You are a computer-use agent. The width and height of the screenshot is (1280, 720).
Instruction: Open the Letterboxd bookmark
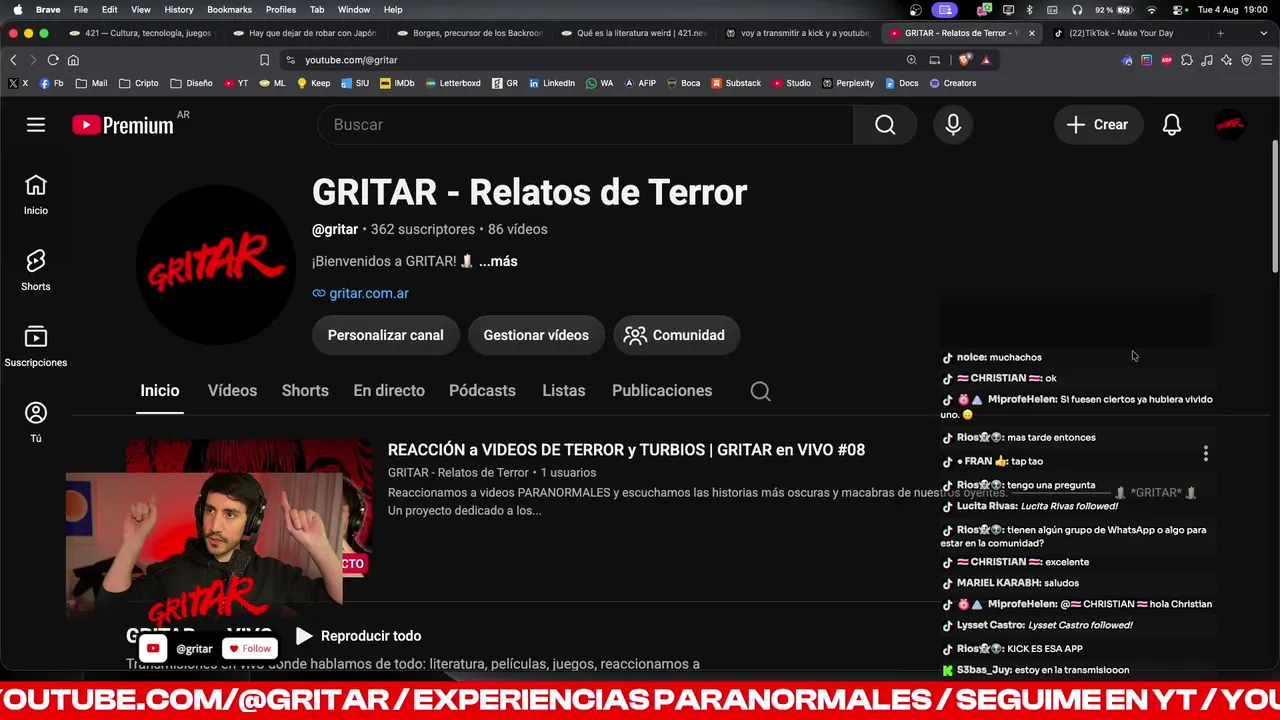pyautogui.click(x=453, y=83)
